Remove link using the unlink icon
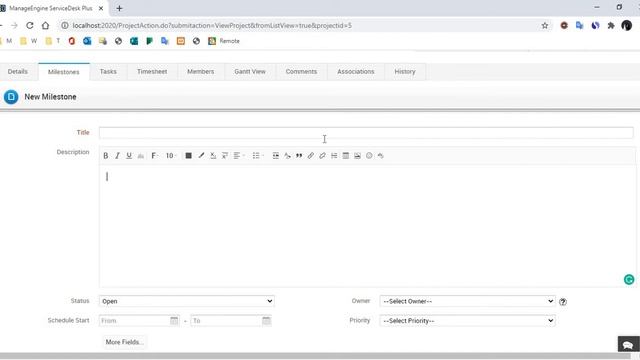 pos(322,156)
